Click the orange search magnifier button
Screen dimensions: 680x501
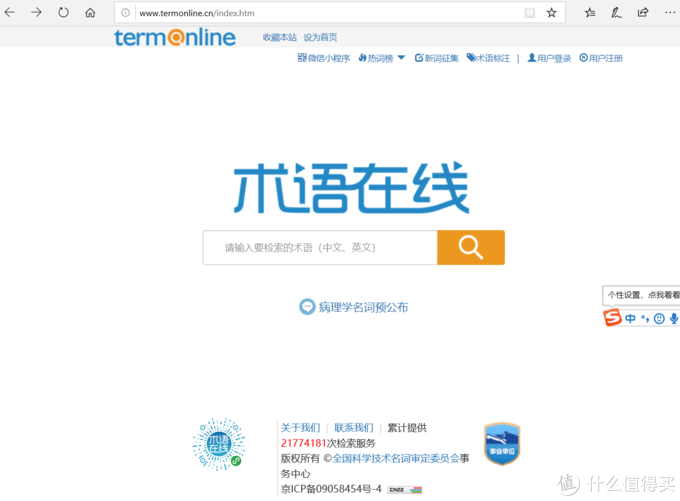[470, 247]
